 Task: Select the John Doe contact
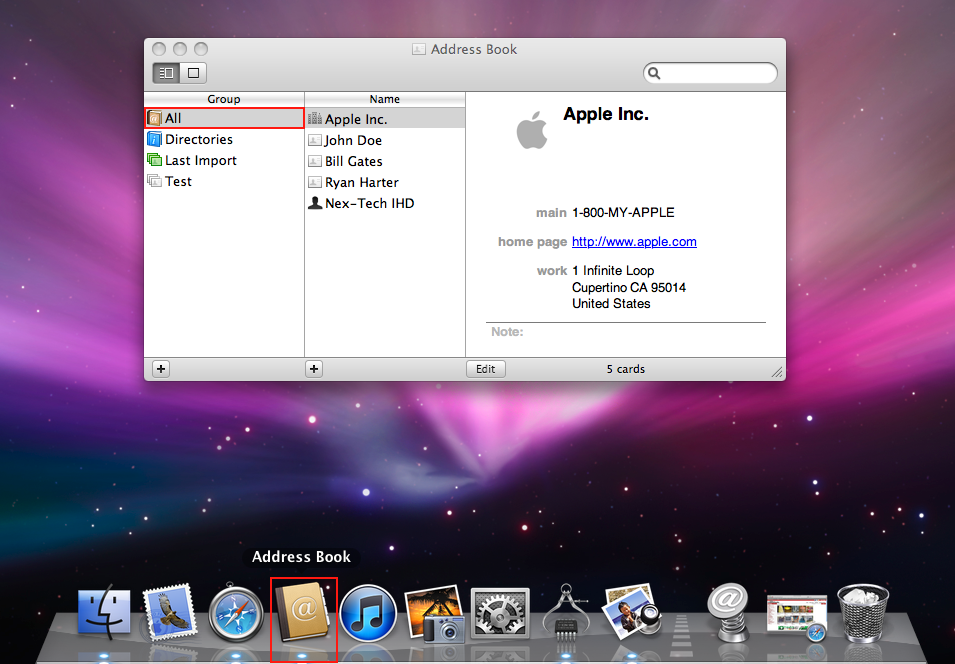point(385,140)
